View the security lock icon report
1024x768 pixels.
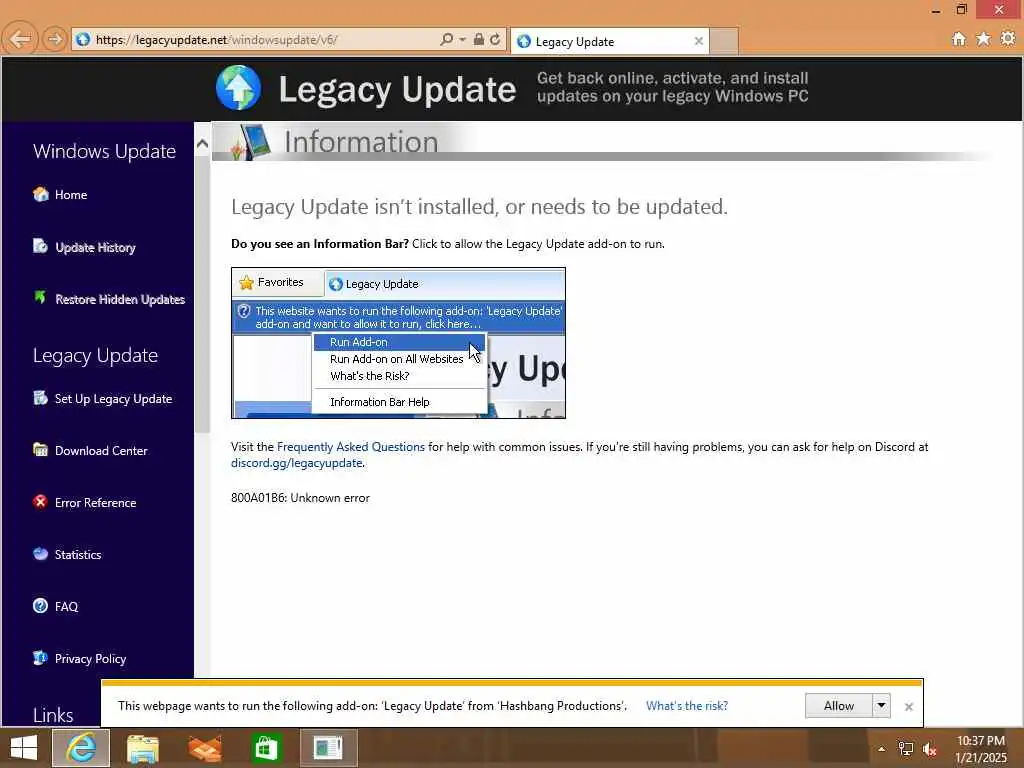click(479, 39)
